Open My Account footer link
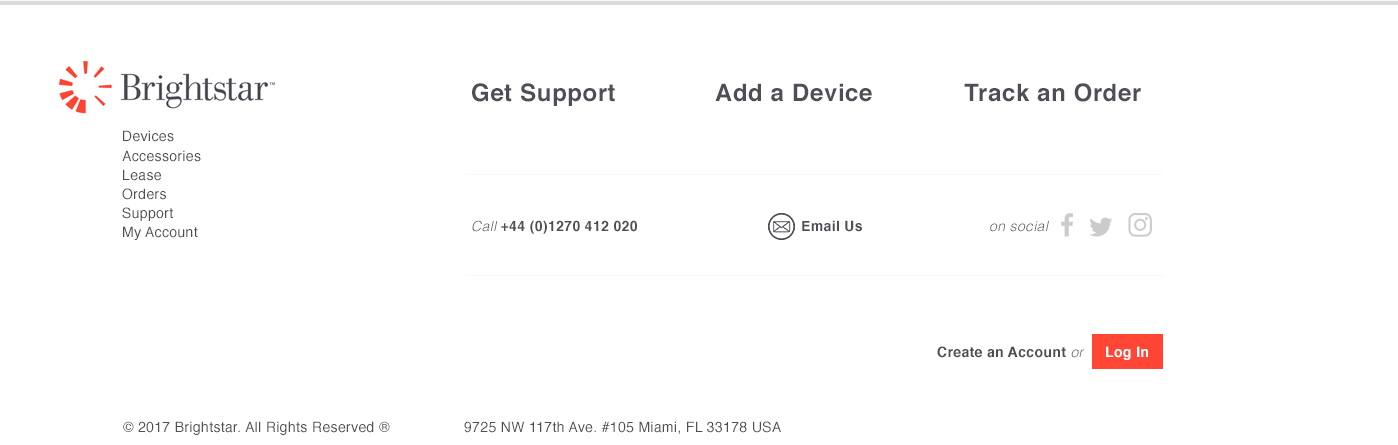The image size is (1398, 445). coord(160,232)
